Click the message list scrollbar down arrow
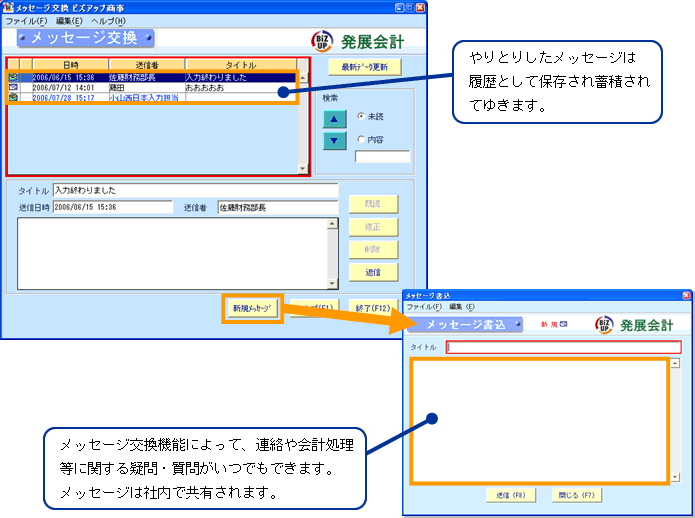The width and height of the screenshot is (695, 518). point(302,169)
